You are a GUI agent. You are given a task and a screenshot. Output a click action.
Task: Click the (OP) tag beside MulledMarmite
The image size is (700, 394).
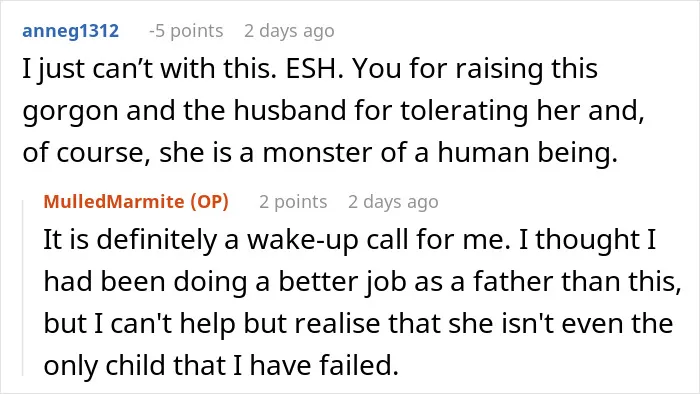[209, 202]
